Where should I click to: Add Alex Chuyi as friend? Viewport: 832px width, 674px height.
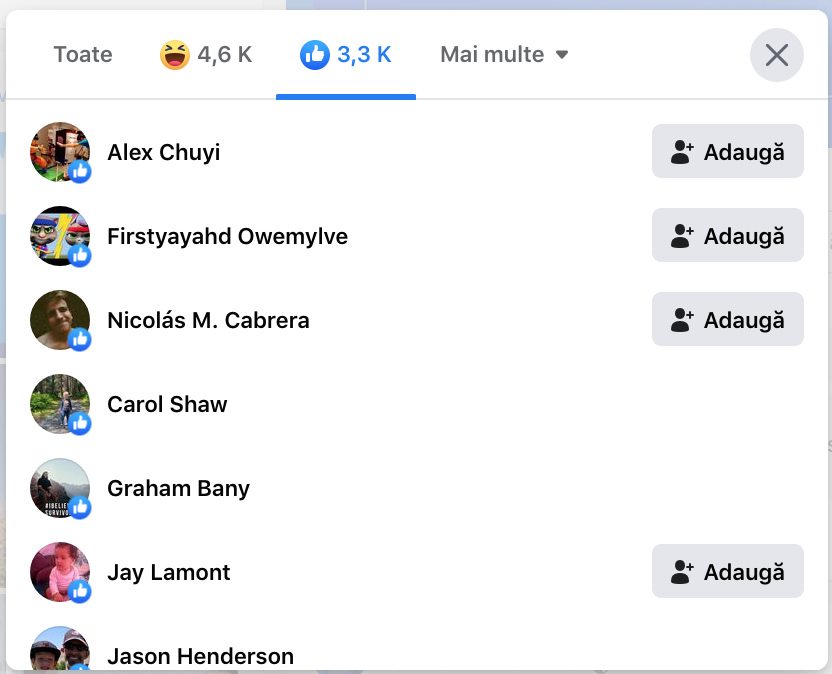727,152
